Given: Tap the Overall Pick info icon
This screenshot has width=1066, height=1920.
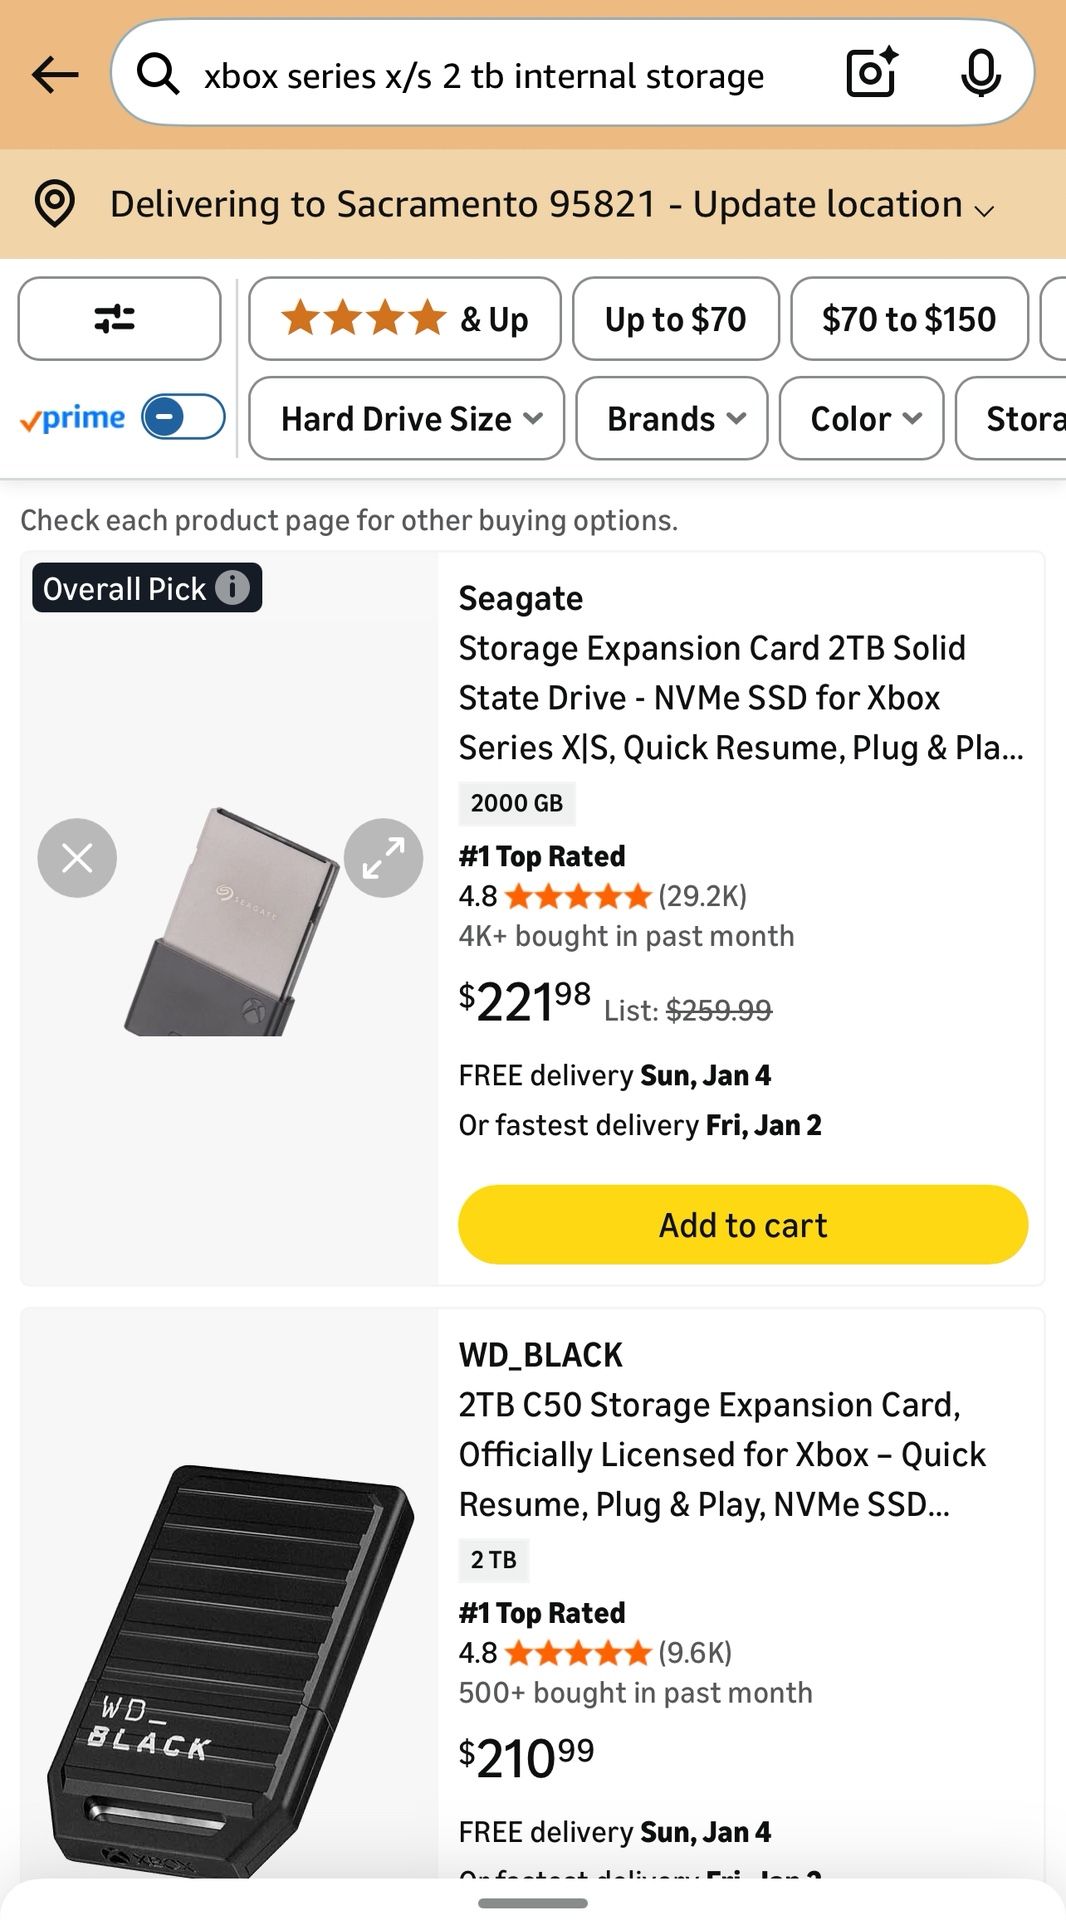Looking at the screenshot, I should 234,588.
